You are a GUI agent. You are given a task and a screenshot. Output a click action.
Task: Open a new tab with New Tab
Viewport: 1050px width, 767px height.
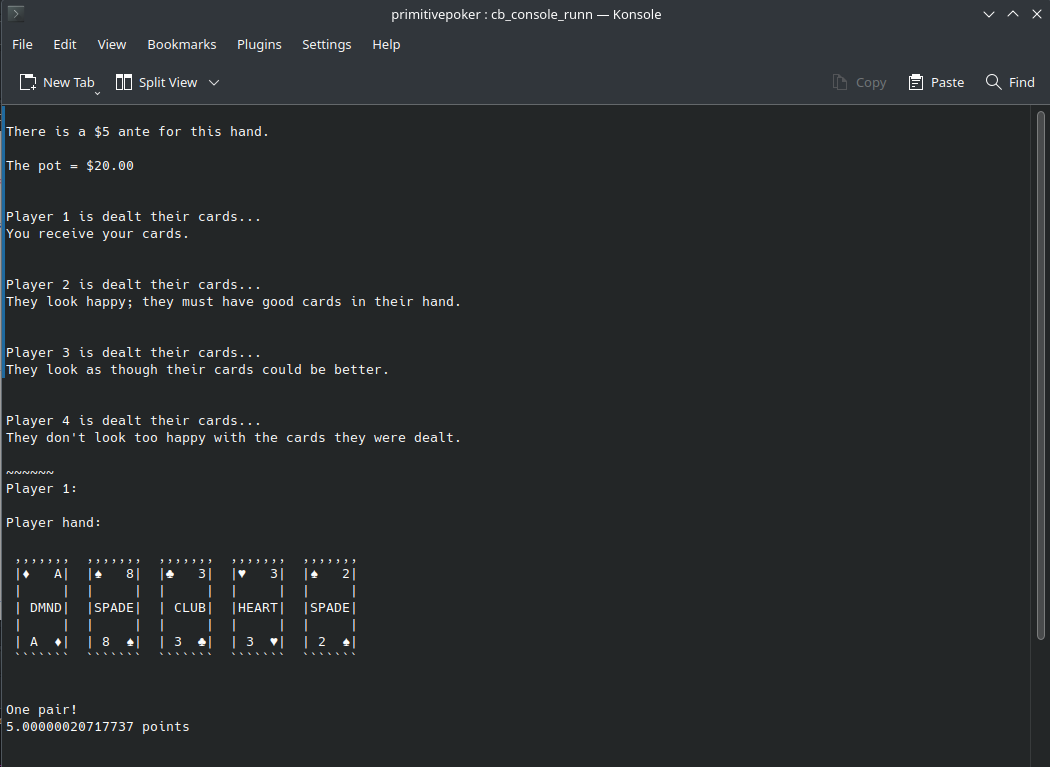click(57, 82)
